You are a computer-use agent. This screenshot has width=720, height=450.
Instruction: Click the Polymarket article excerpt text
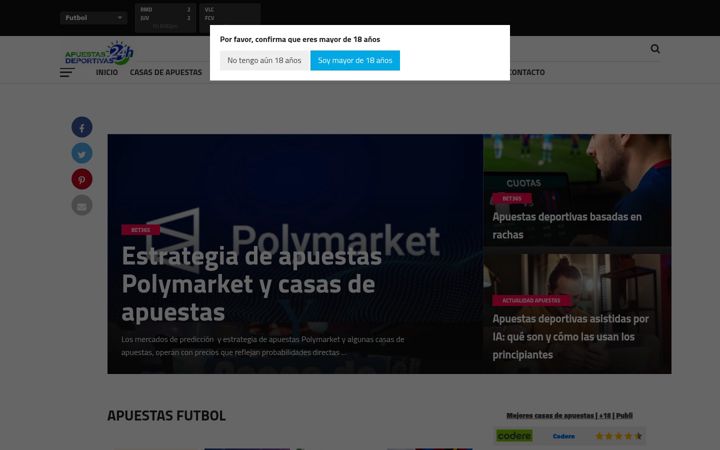(x=263, y=346)
